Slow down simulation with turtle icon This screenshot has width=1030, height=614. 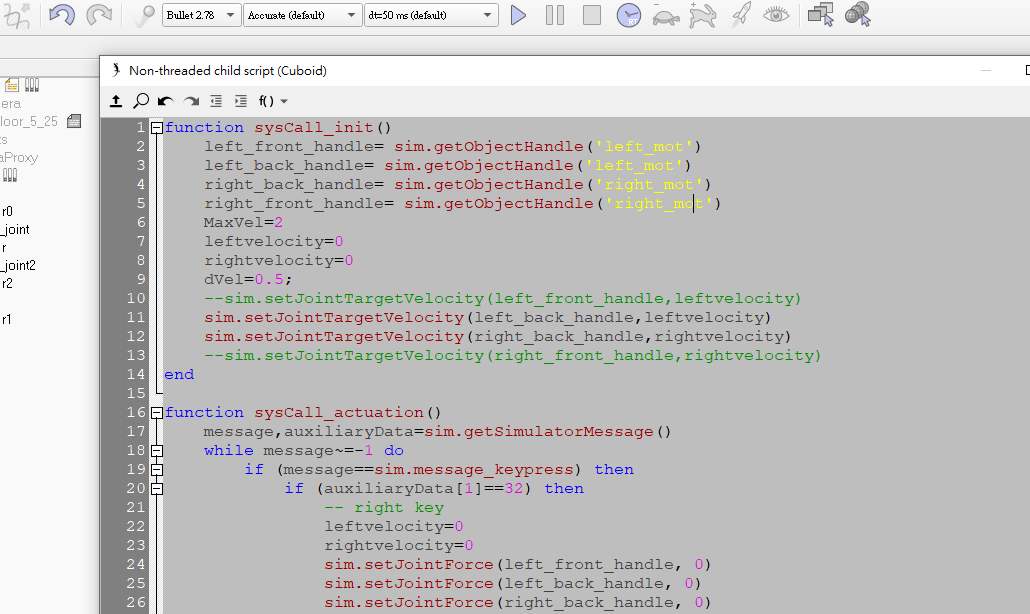pos(665,15)
